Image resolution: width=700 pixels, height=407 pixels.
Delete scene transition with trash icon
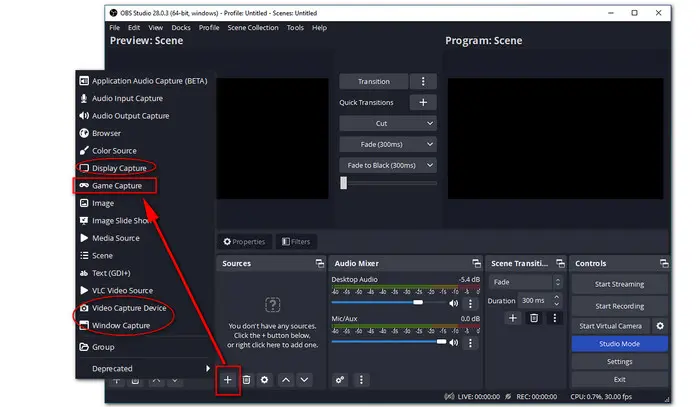pyautogui.click(x=534, y=318)
